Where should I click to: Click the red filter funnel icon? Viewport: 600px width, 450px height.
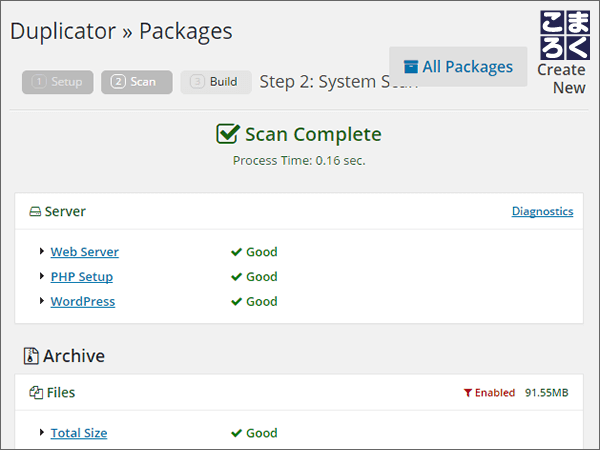pyautogui.click(x=468, y=393)
